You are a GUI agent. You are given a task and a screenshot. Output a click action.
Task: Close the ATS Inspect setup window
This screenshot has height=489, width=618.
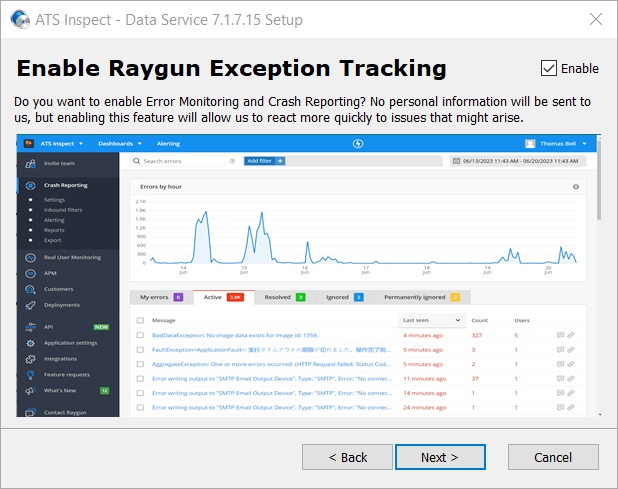point(596,19)
